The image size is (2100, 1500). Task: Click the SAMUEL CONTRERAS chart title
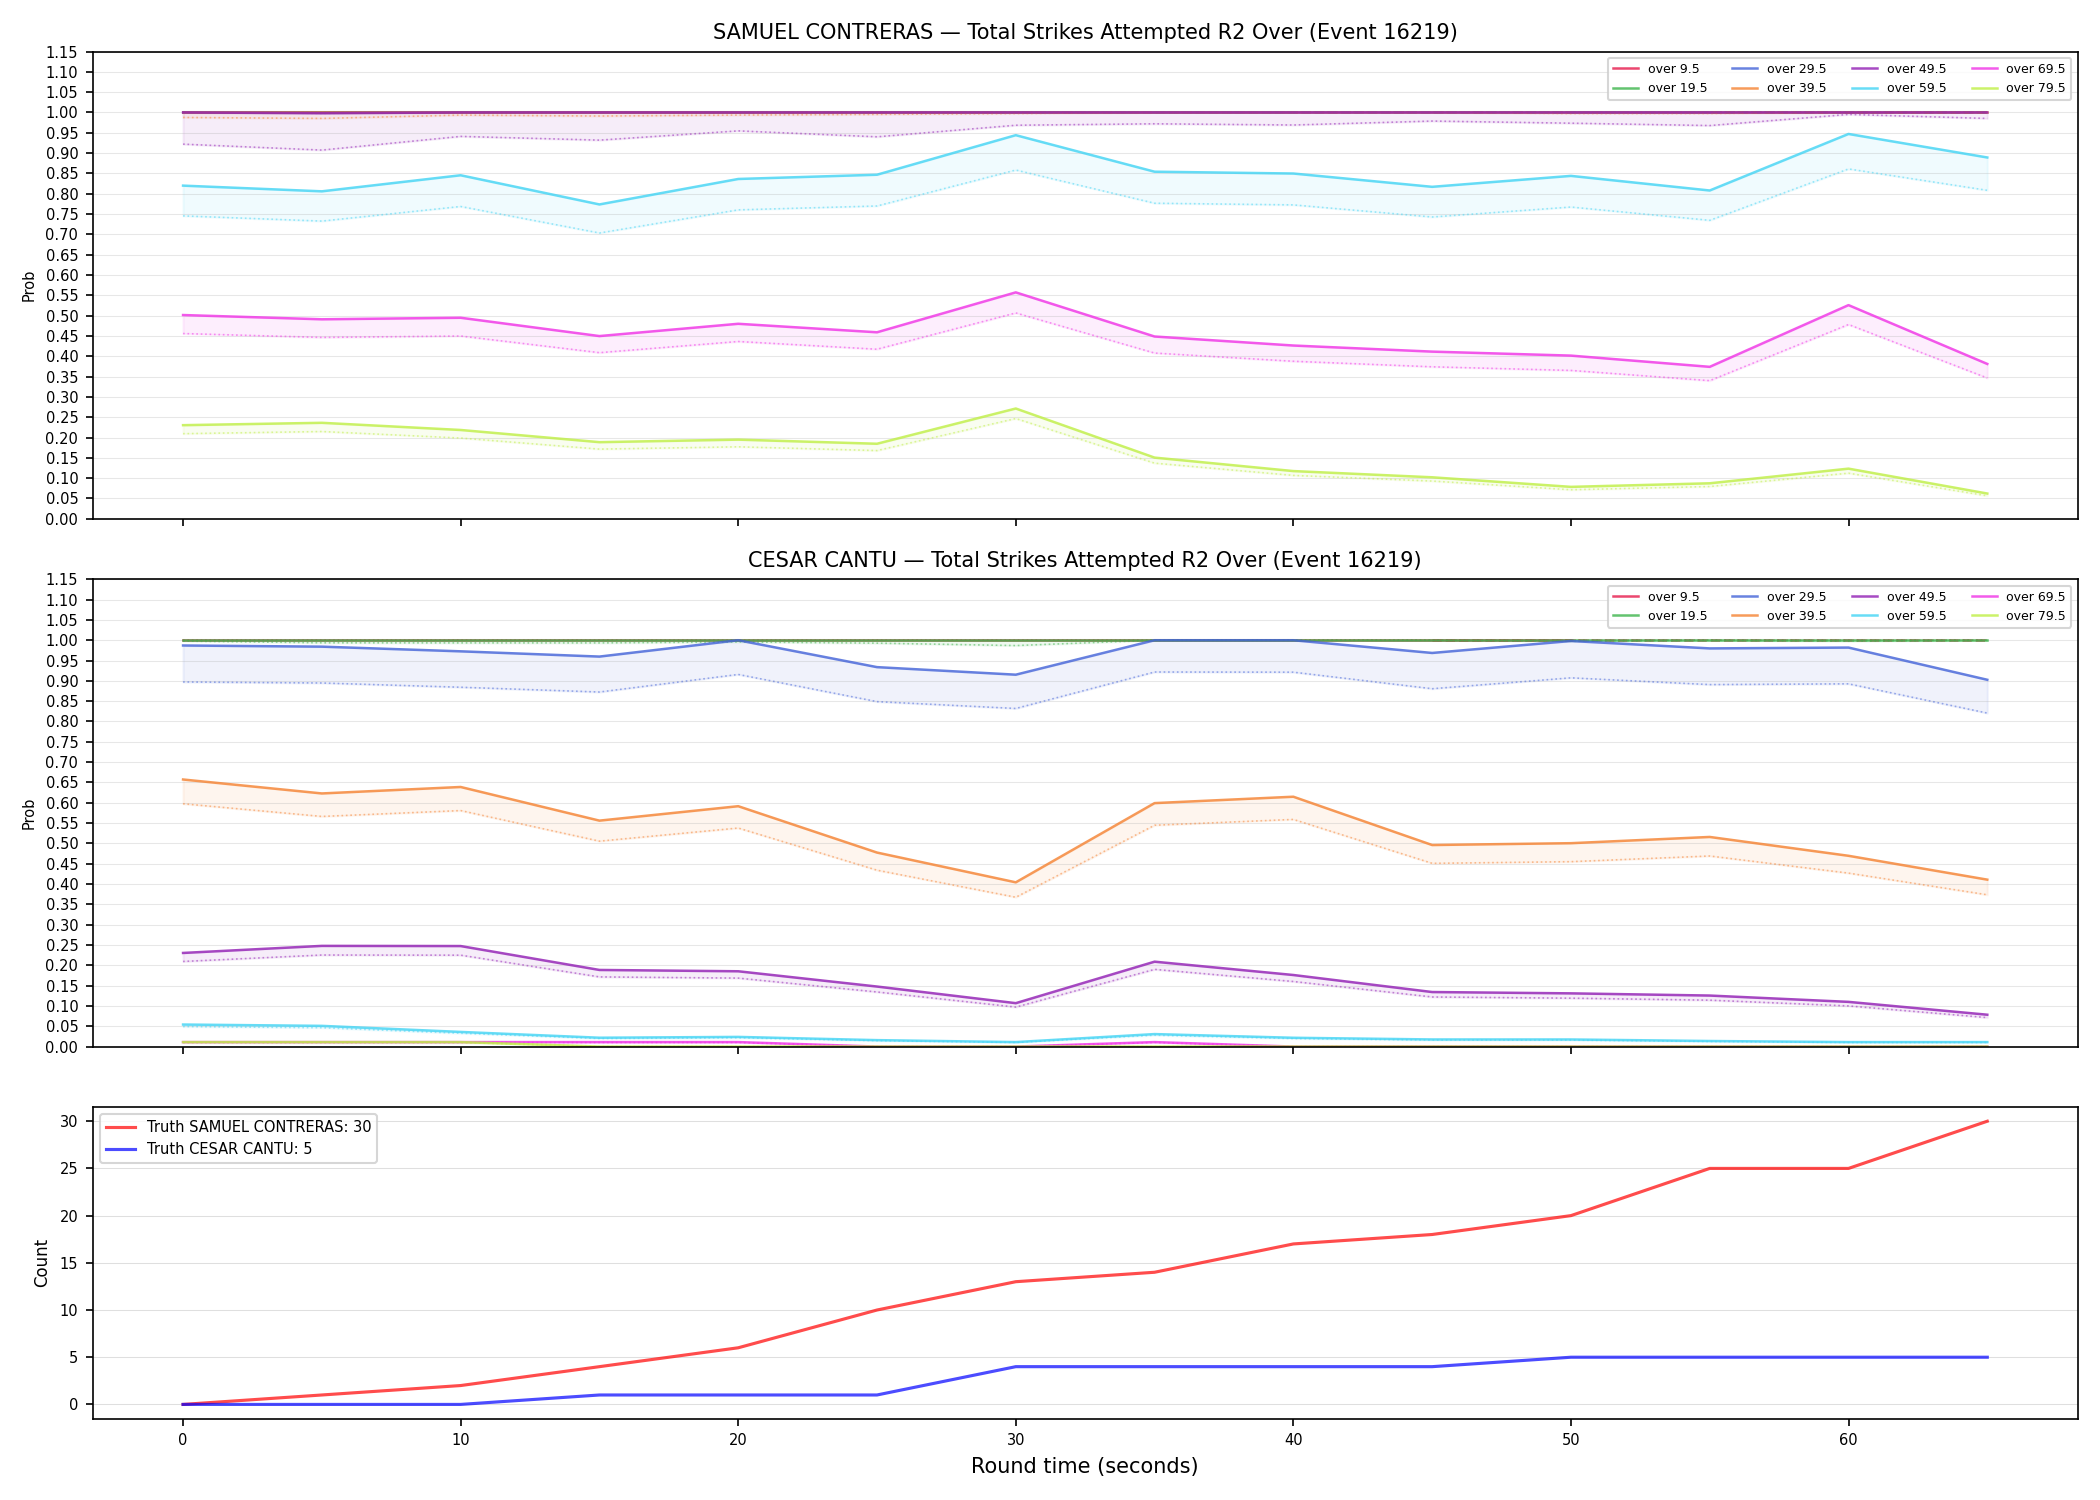click(x=1085, y=32)
